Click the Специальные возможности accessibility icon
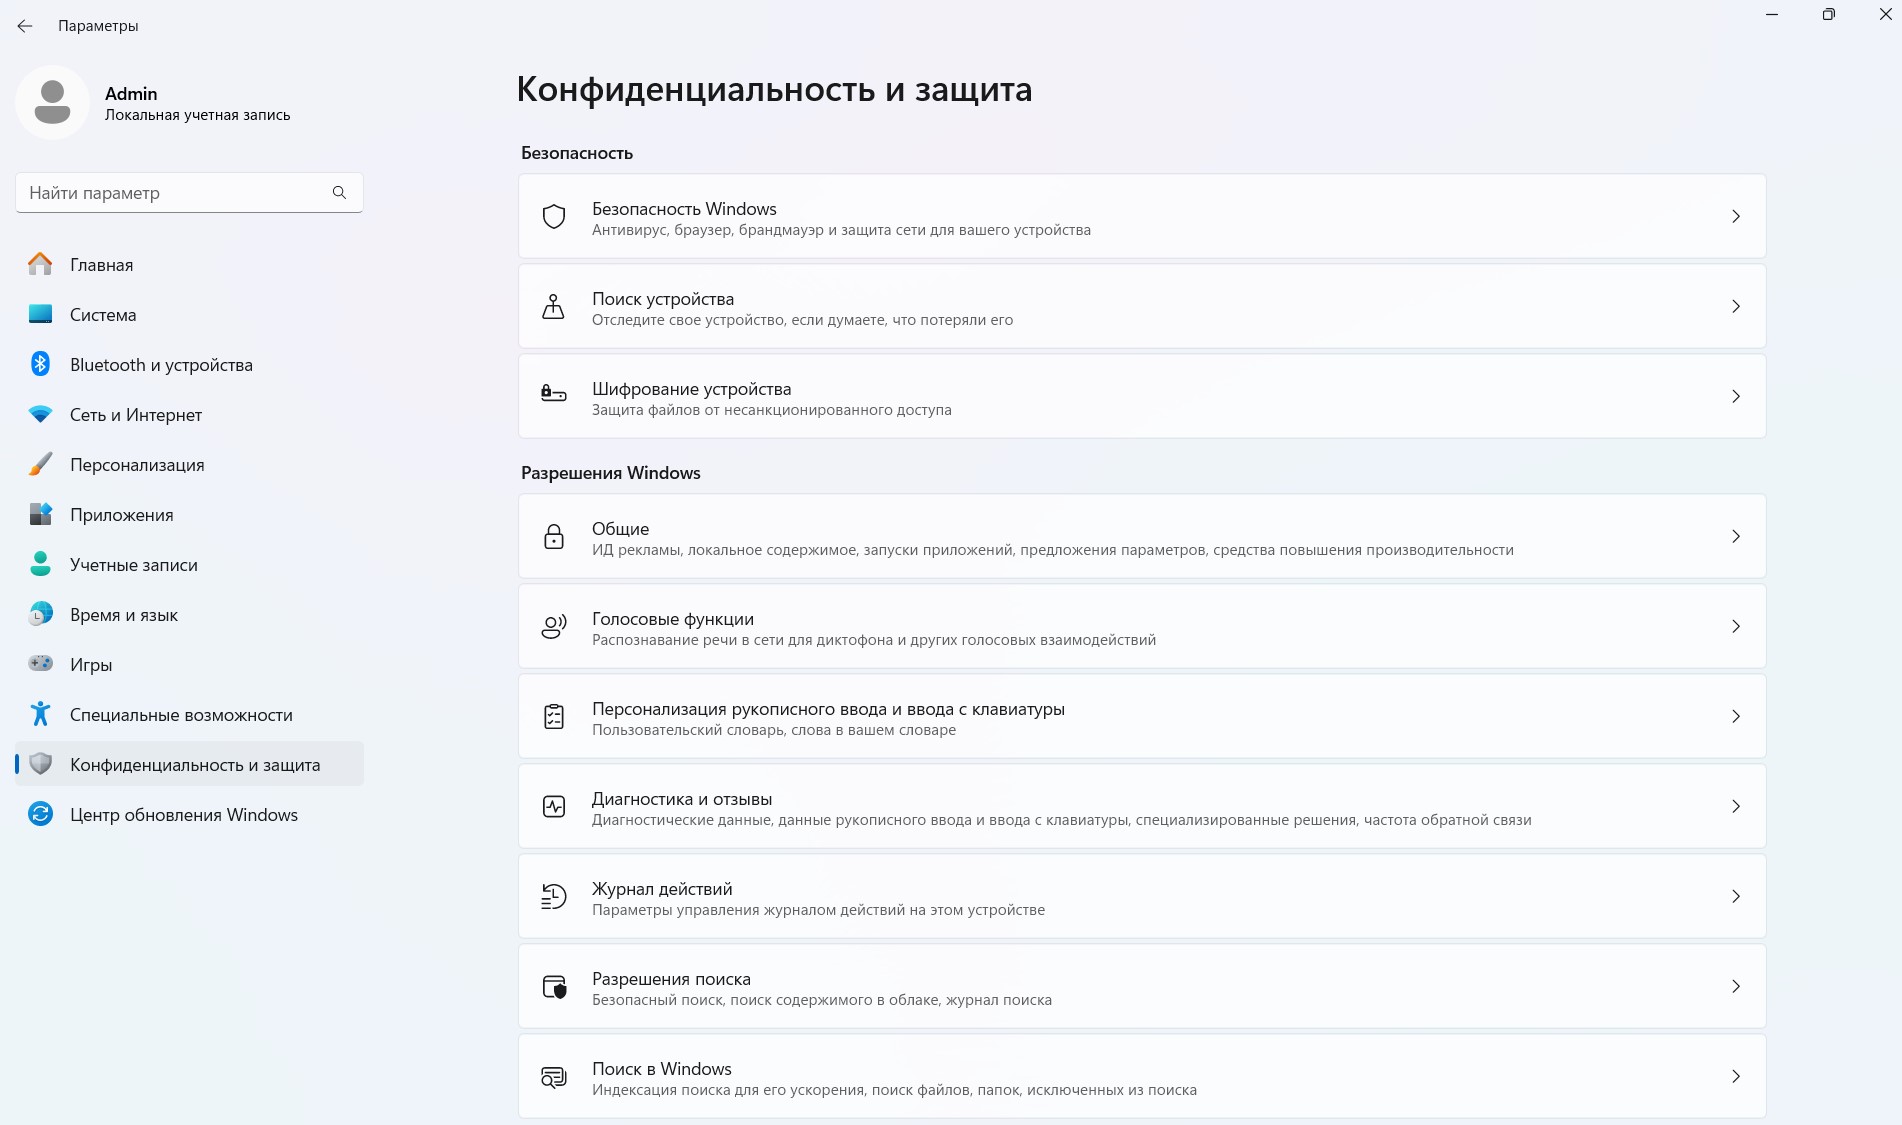Image resolution: width=1902 pixels, height=1125 pixels. click(x=40, y=714)
